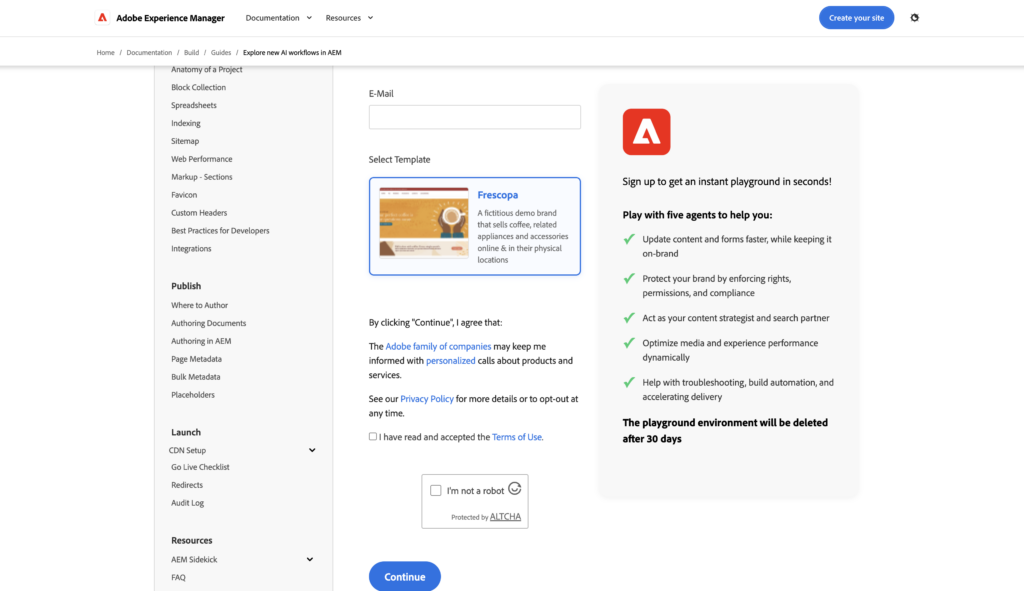Open the Guides breadcrumb link

click(x=221, y=53)
